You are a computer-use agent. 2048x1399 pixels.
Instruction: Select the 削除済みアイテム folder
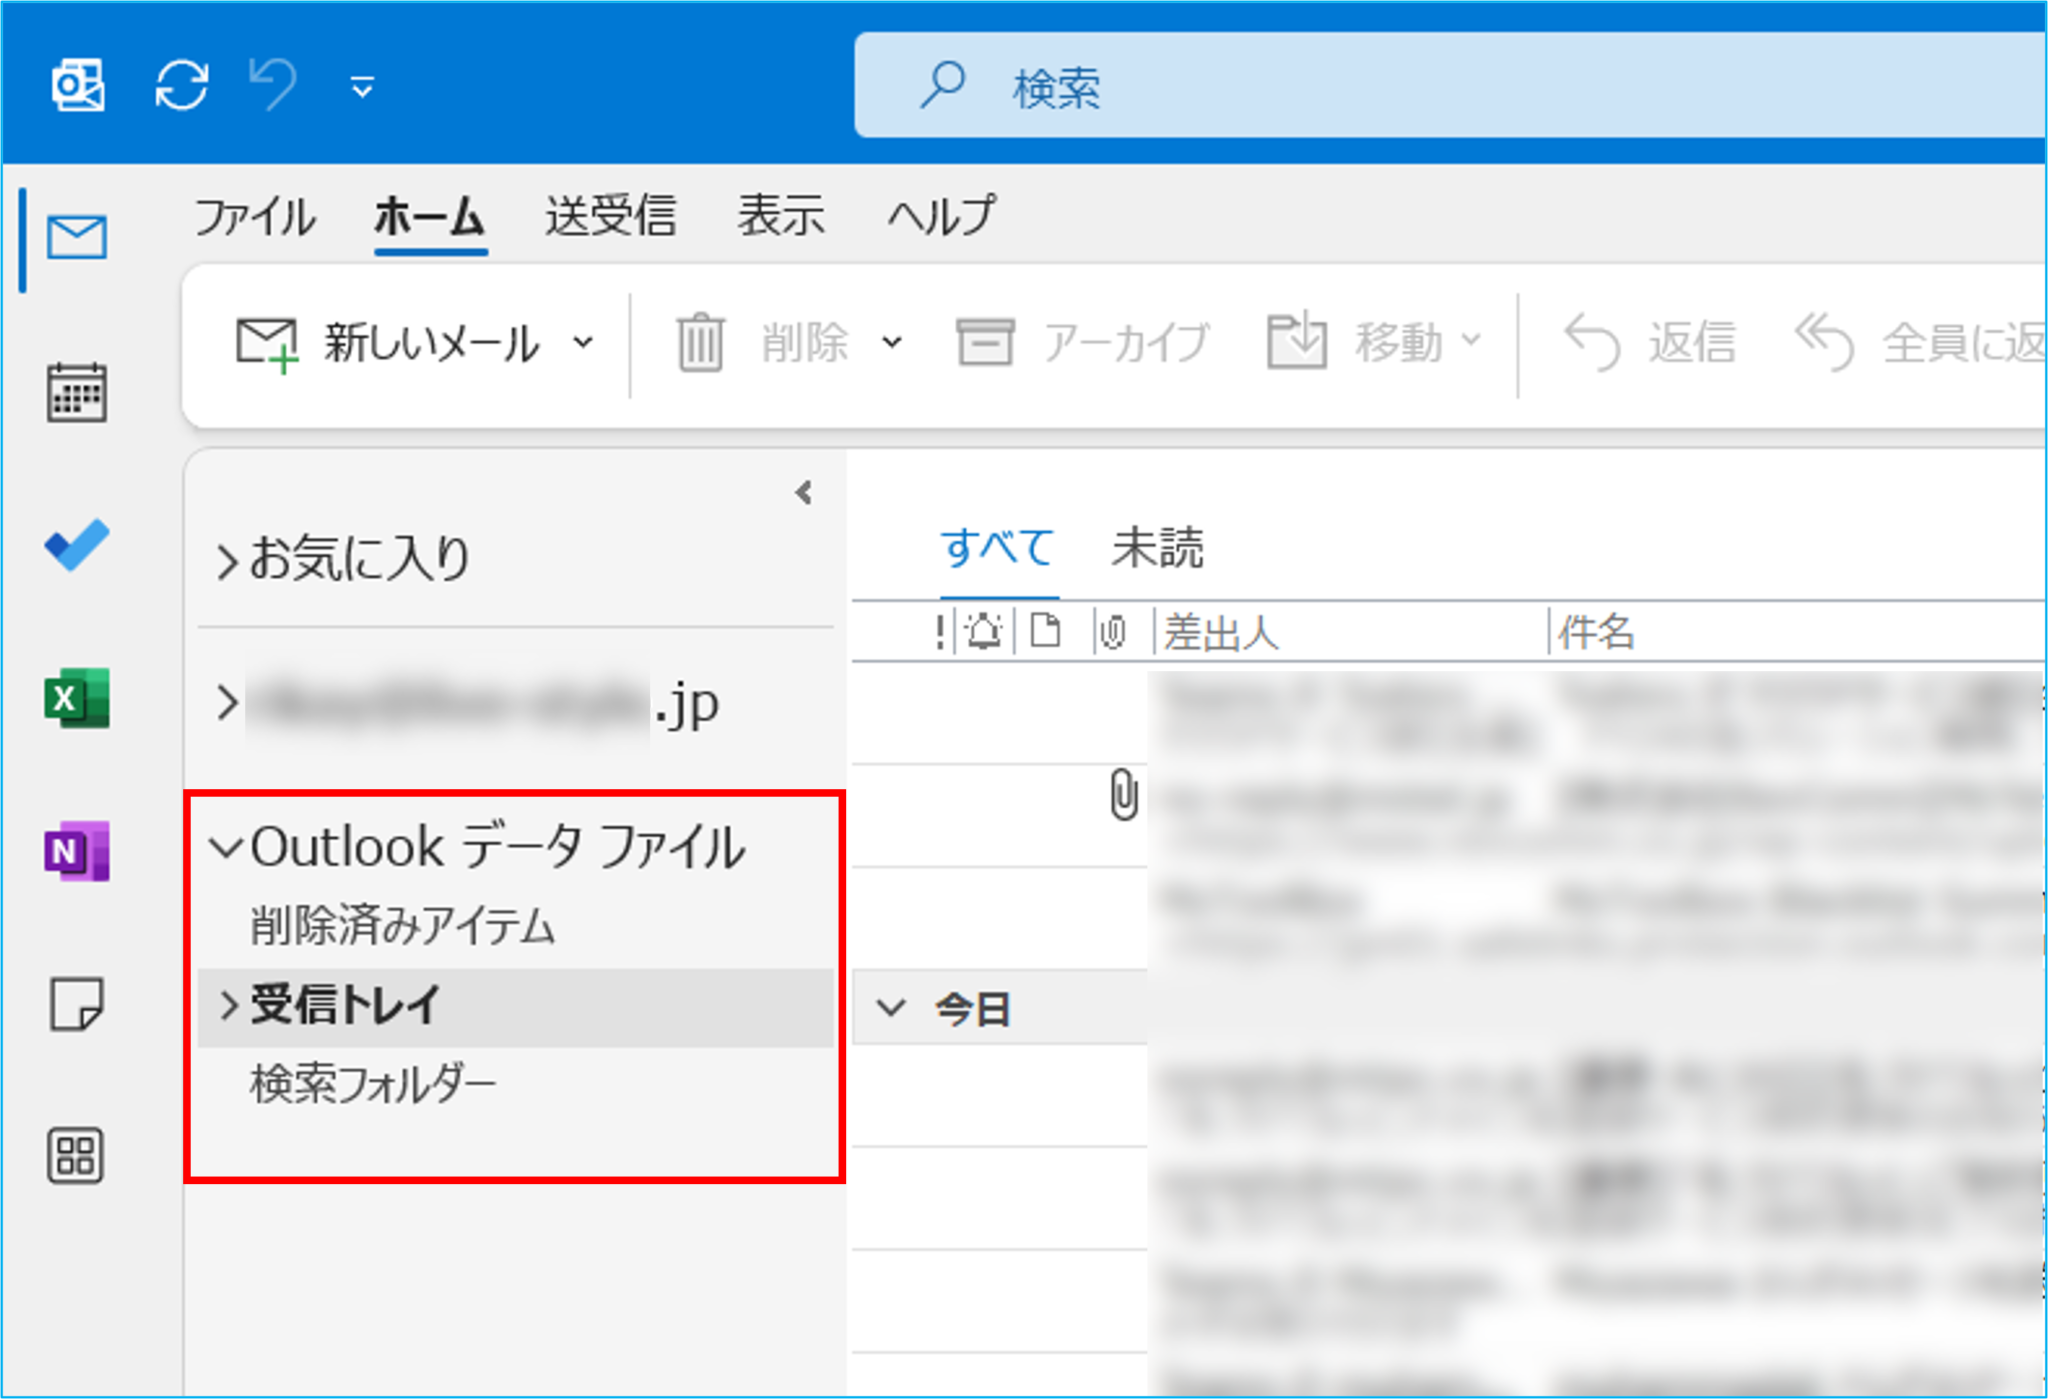point(403,925)
